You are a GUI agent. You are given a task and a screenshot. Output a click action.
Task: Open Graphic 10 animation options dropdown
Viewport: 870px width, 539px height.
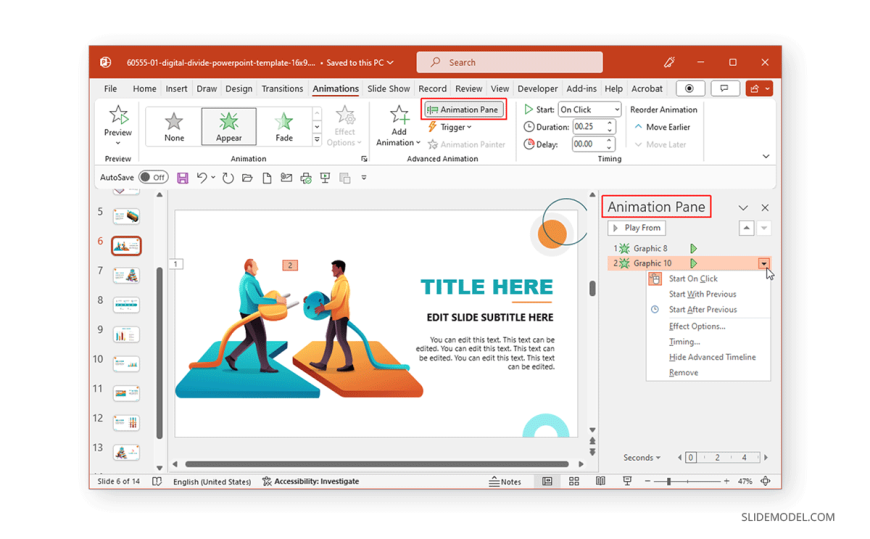coord(764,263)
